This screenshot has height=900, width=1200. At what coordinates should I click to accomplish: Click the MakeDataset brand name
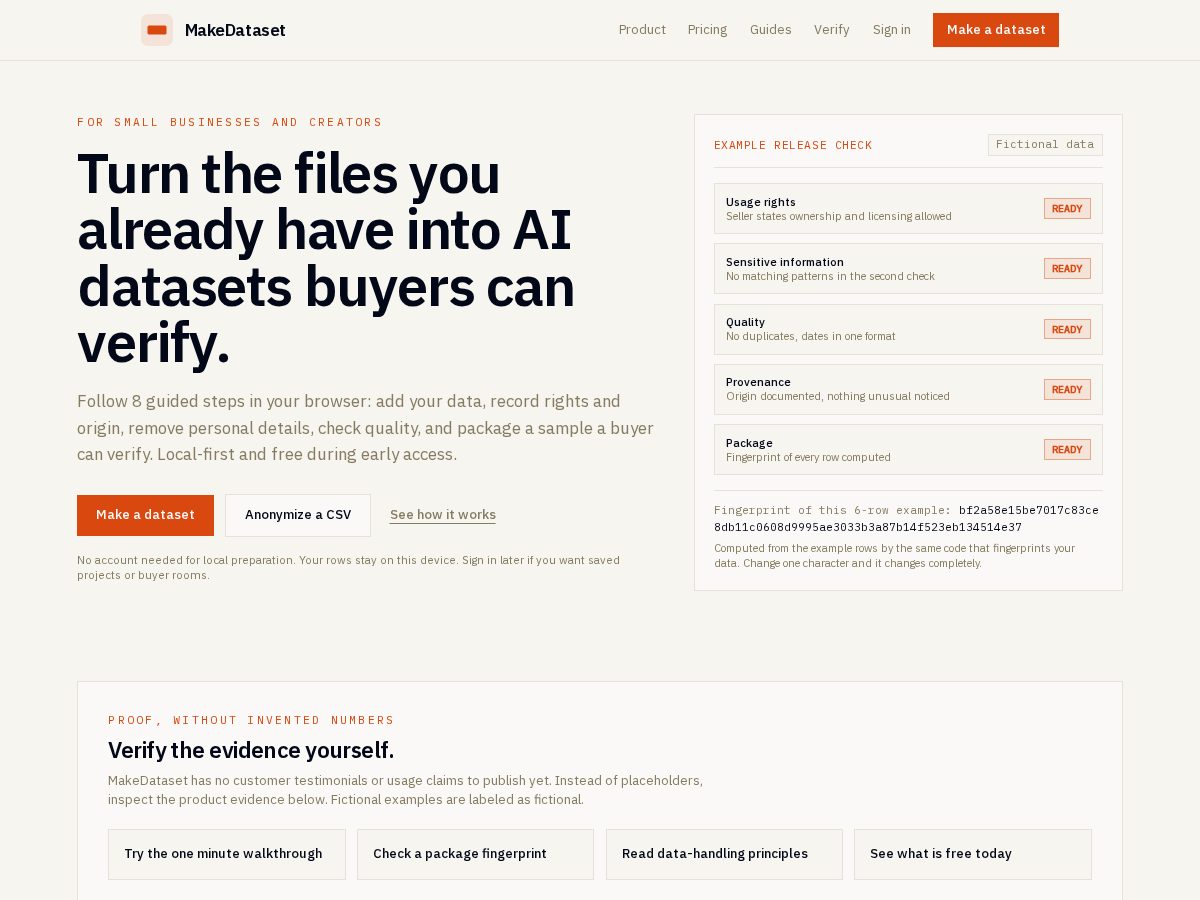click(x=235, y=30)
